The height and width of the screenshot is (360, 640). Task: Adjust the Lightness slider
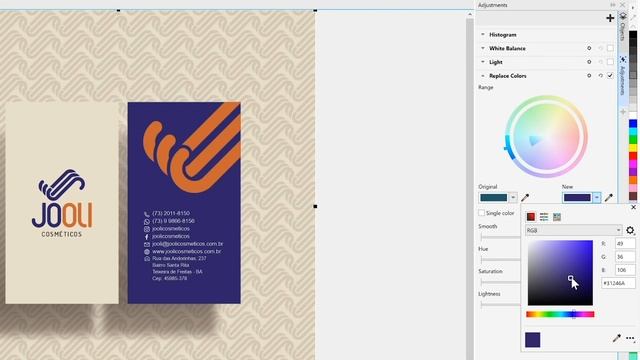click(x=500, y=304)
